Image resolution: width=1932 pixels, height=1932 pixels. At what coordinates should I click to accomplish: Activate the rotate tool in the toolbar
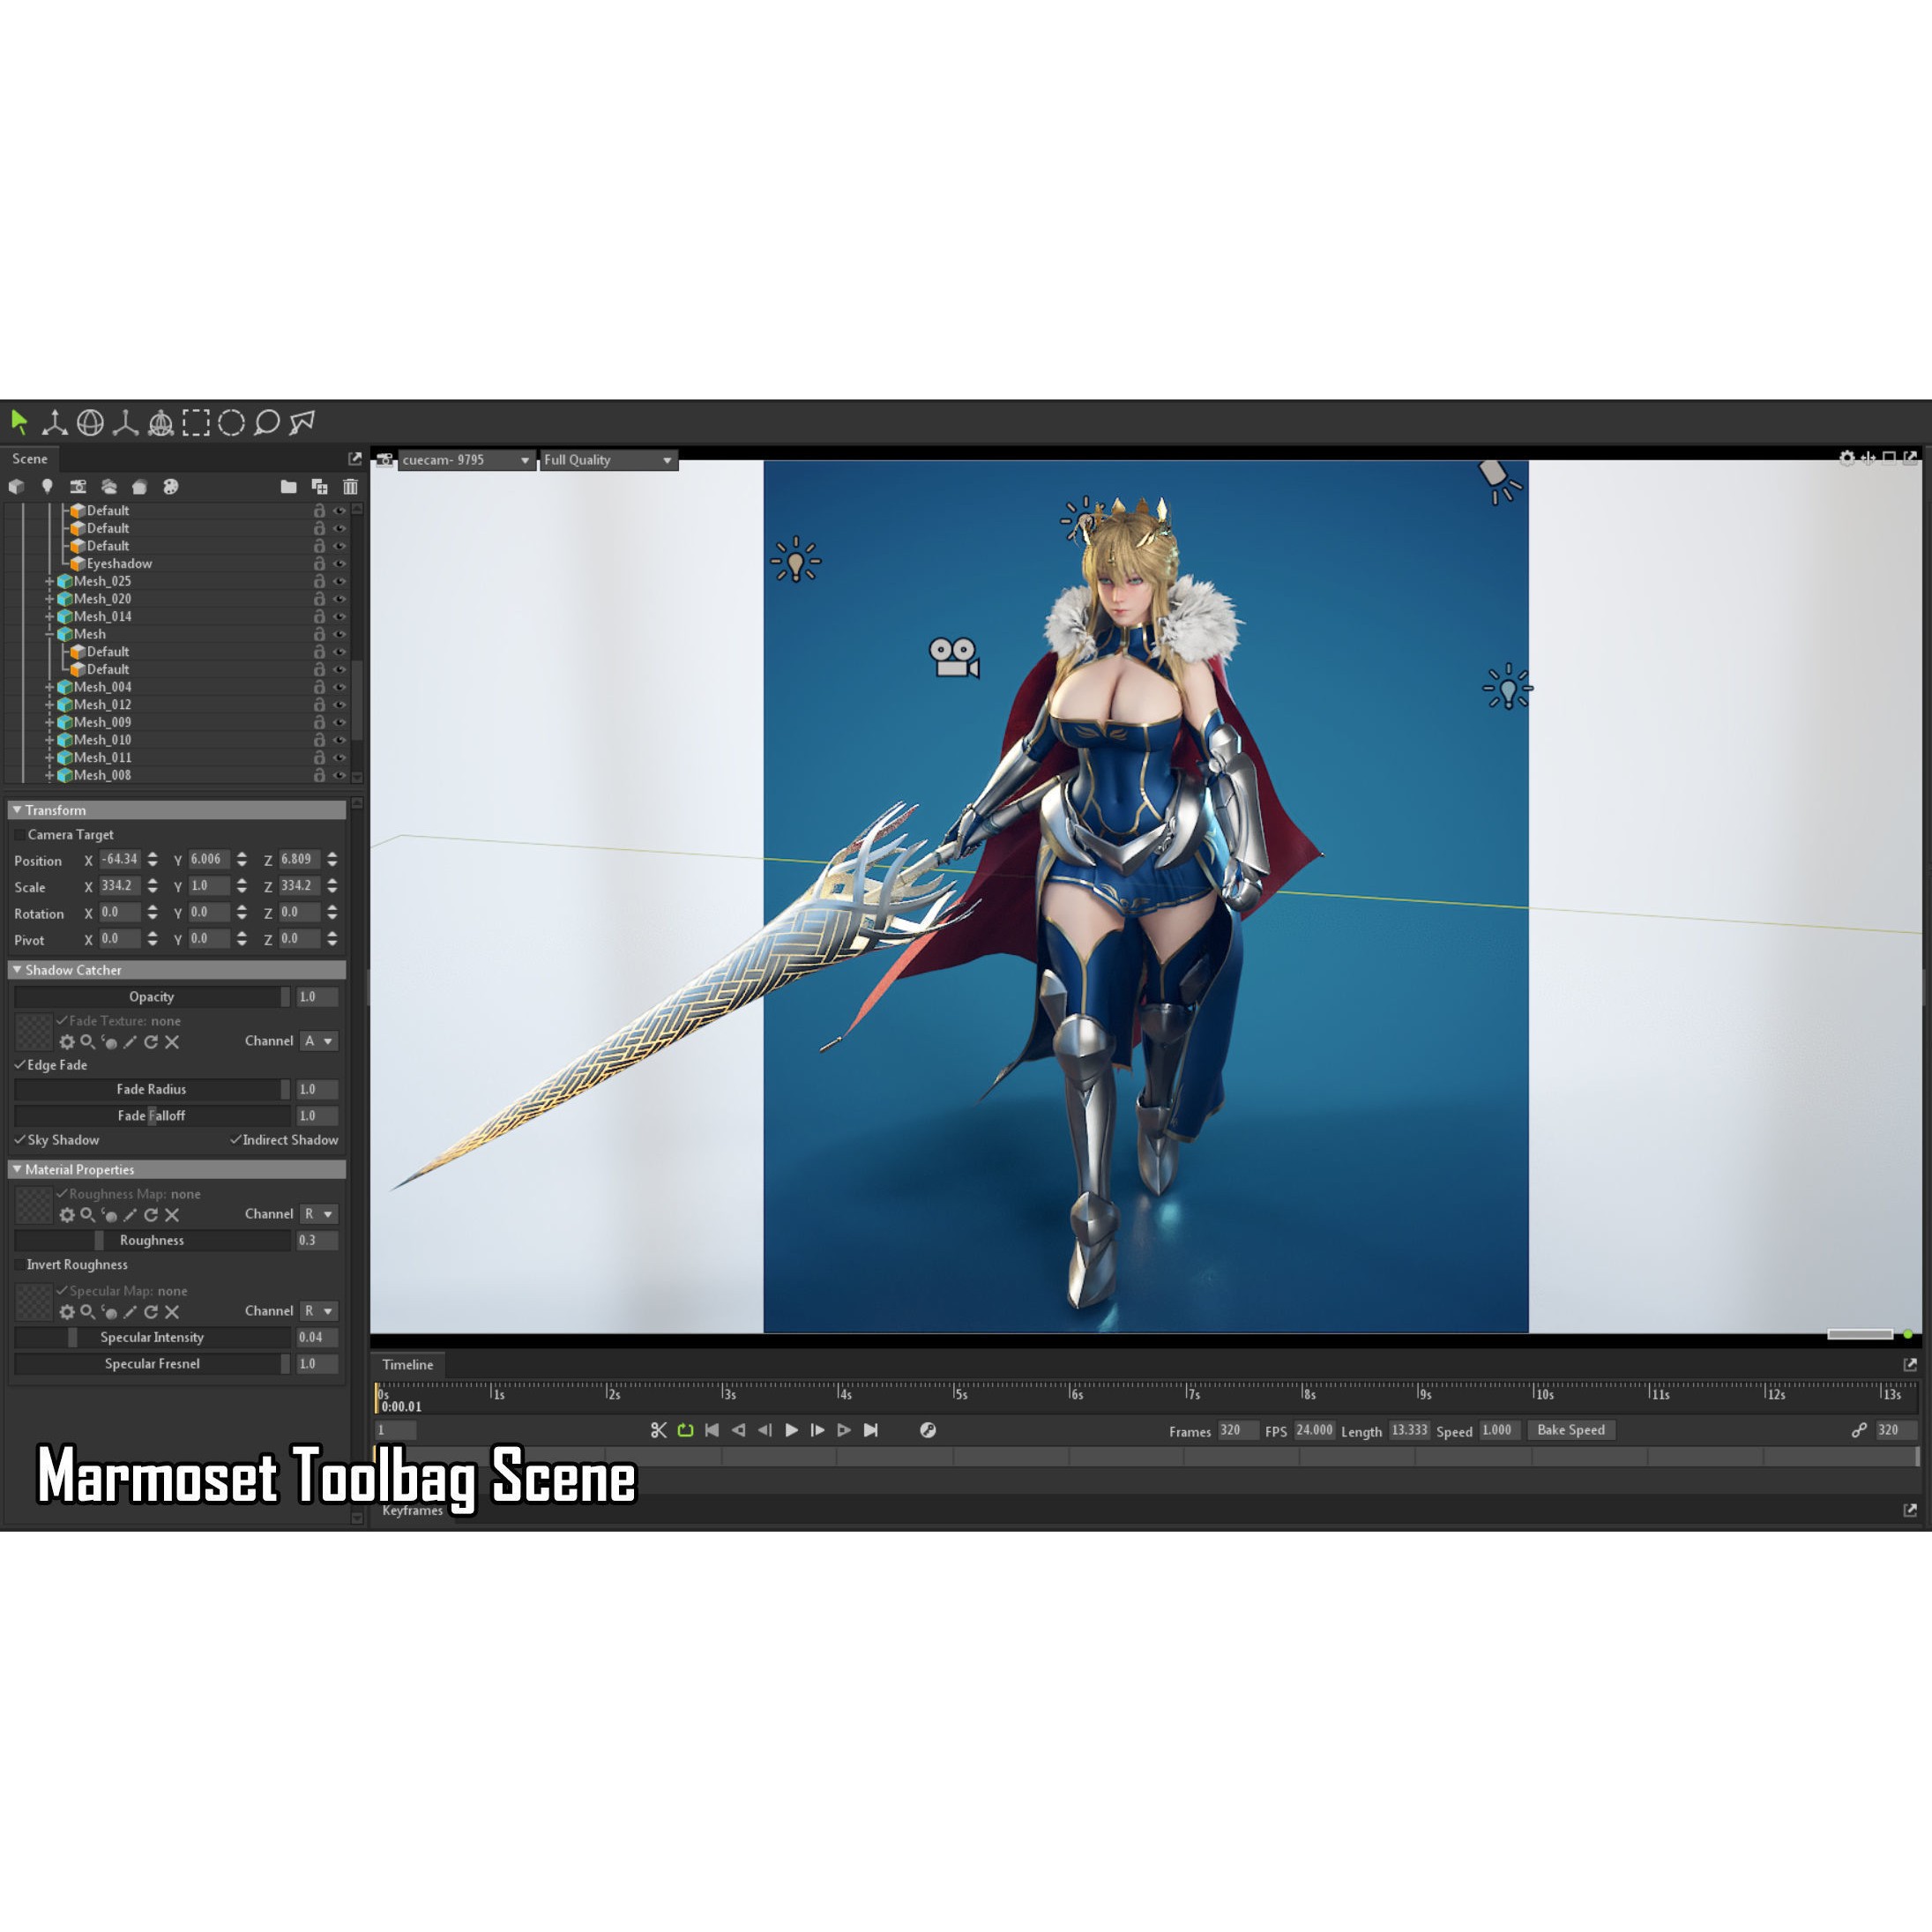point(90,422)
